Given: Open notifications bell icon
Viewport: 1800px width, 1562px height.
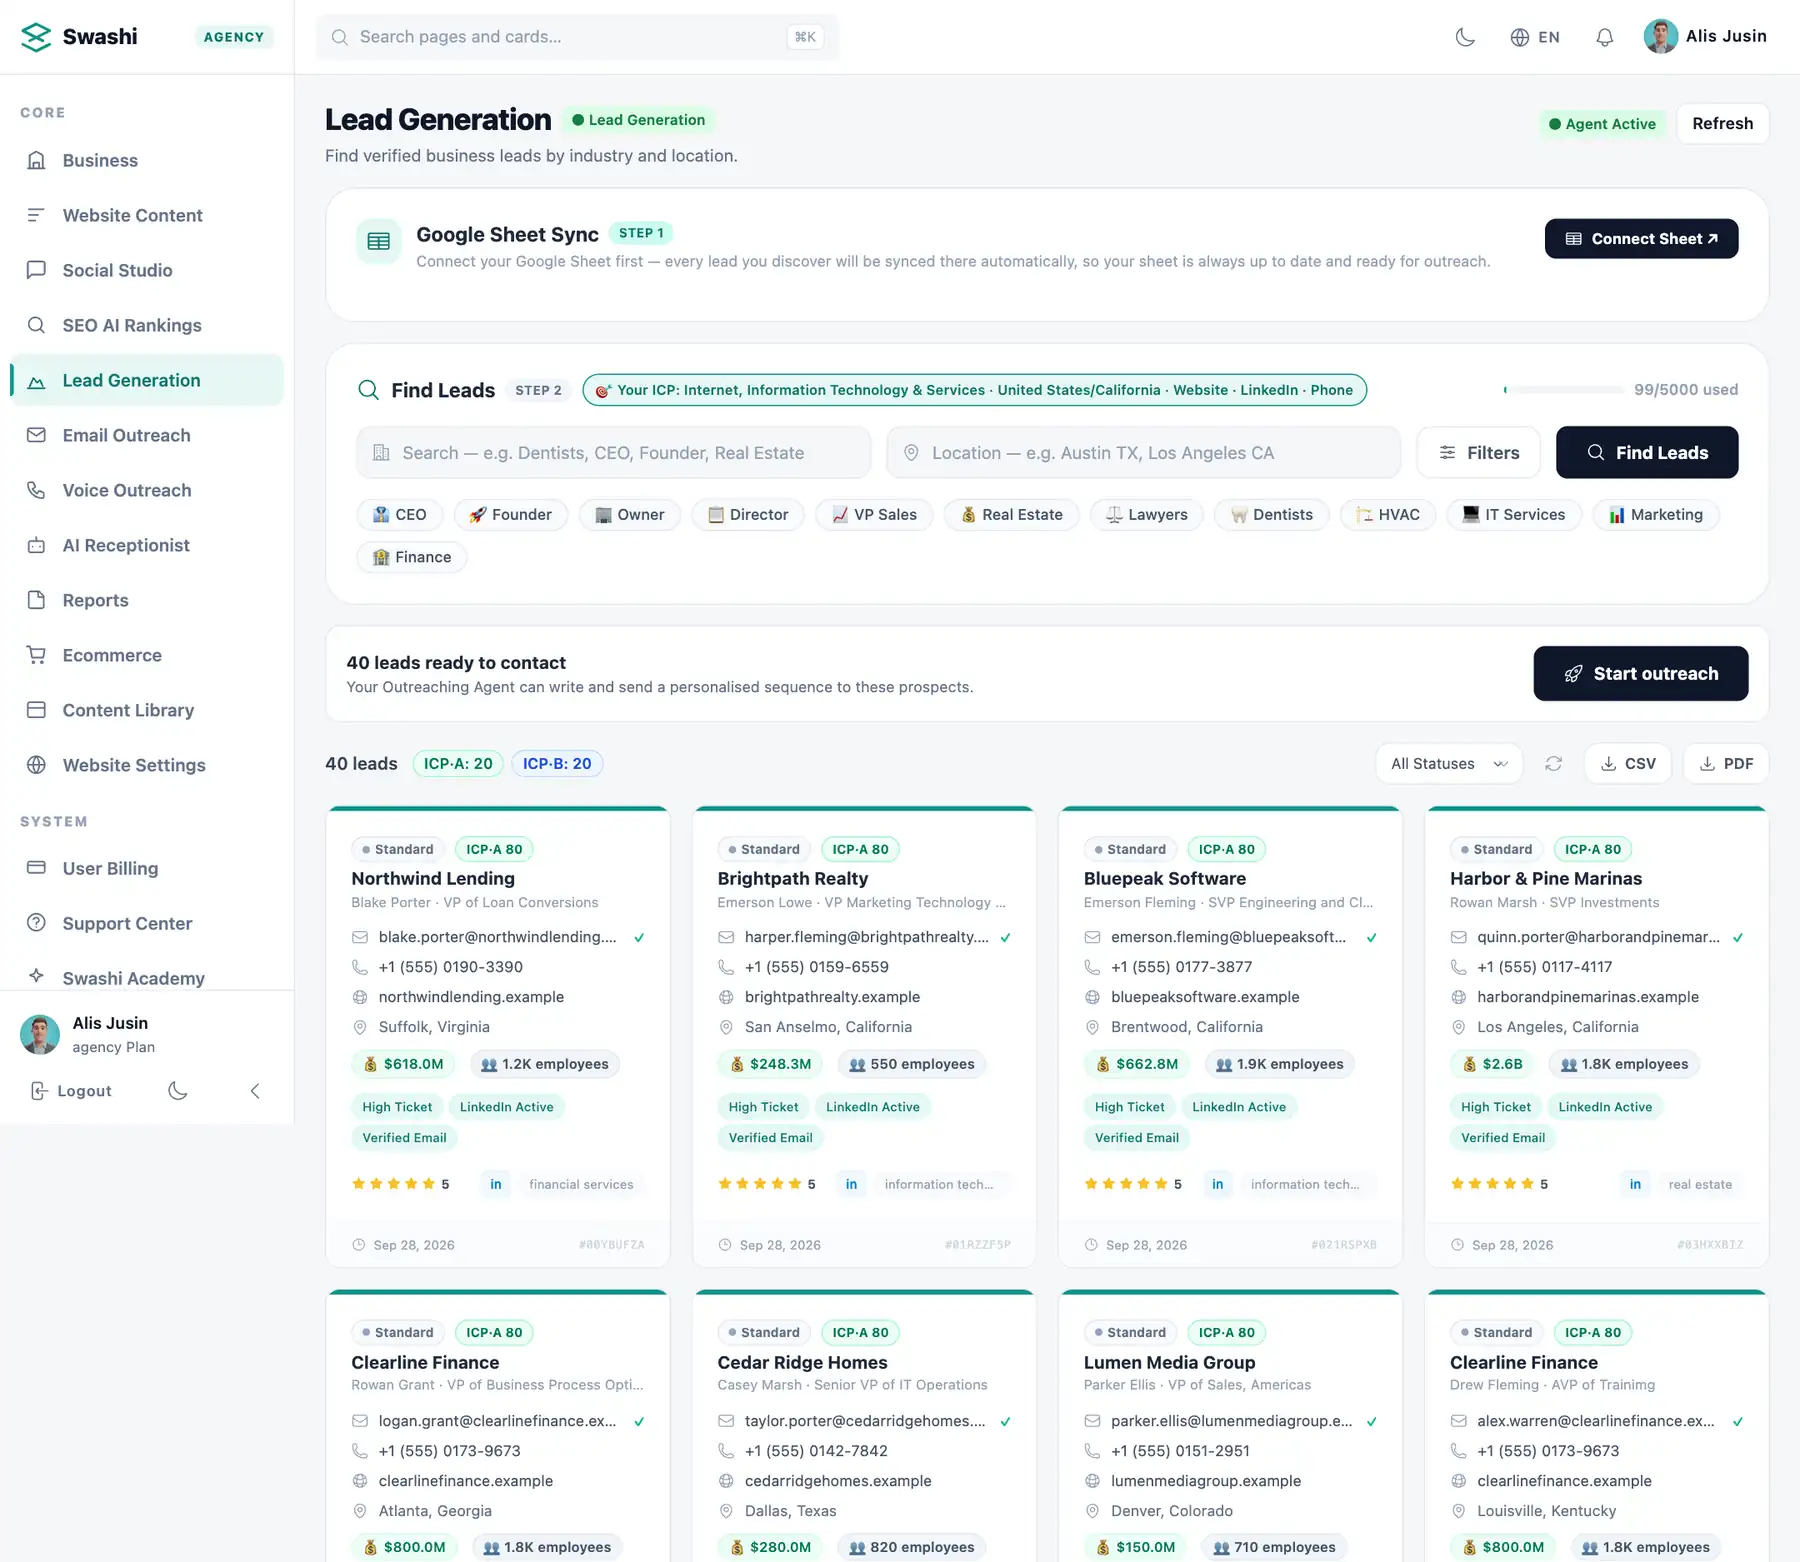Looking at the screenshot, I should (1604, 37).
